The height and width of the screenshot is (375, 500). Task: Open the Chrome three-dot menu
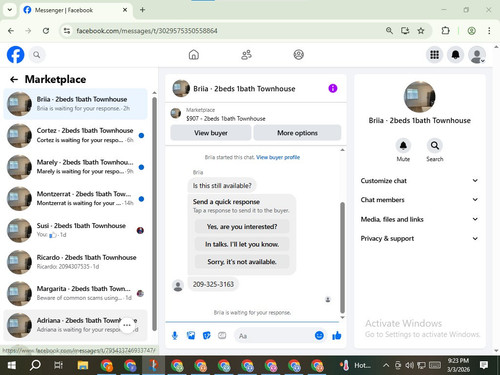[x=489, y=31]
